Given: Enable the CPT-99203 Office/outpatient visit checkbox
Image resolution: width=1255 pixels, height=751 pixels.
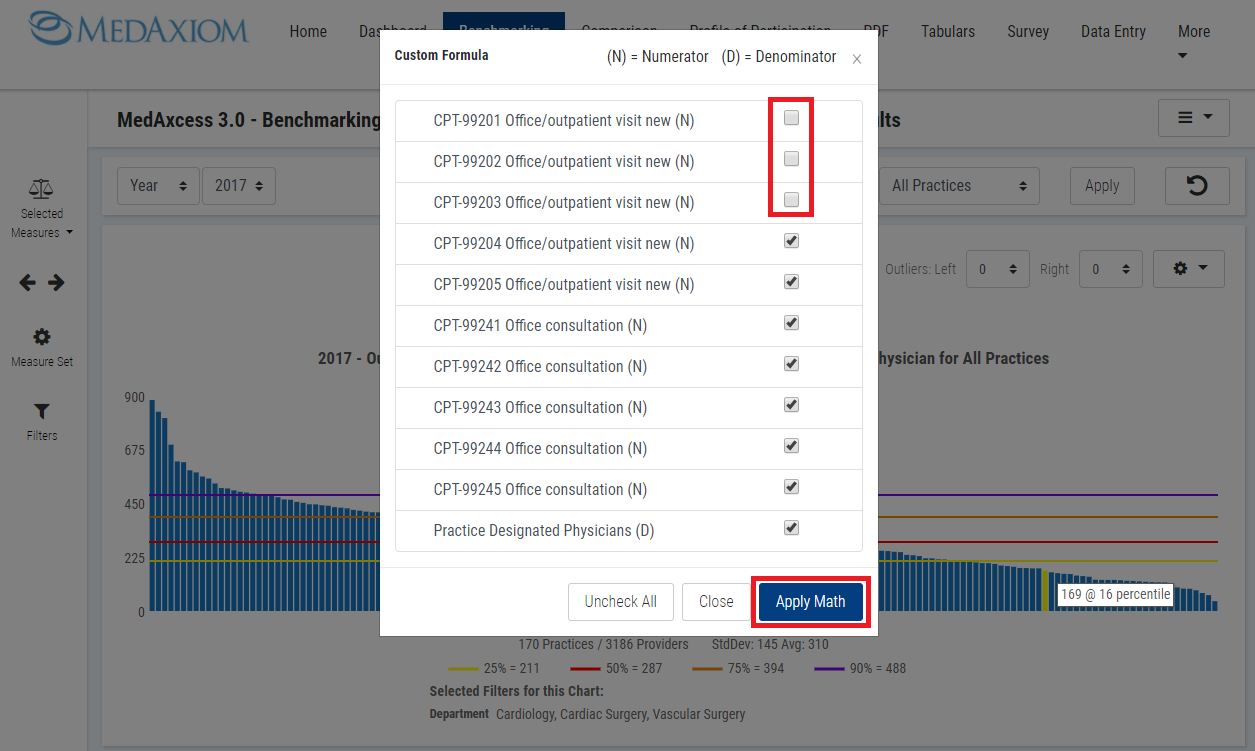Looking at the screenshot, I should coord(791,200).
